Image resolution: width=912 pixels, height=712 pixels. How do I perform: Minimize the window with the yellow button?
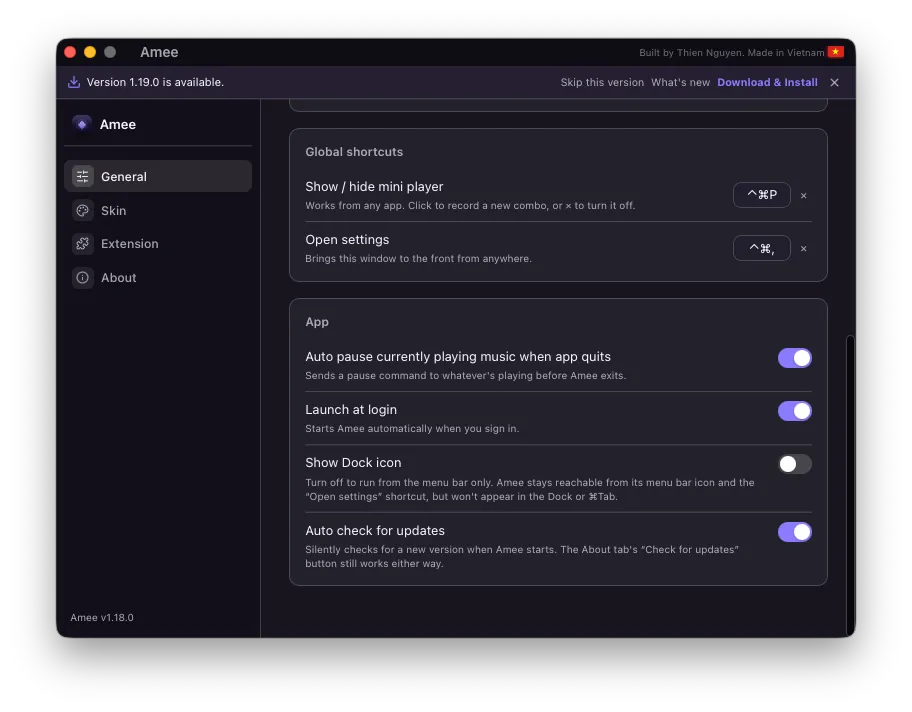click(90, 52)
